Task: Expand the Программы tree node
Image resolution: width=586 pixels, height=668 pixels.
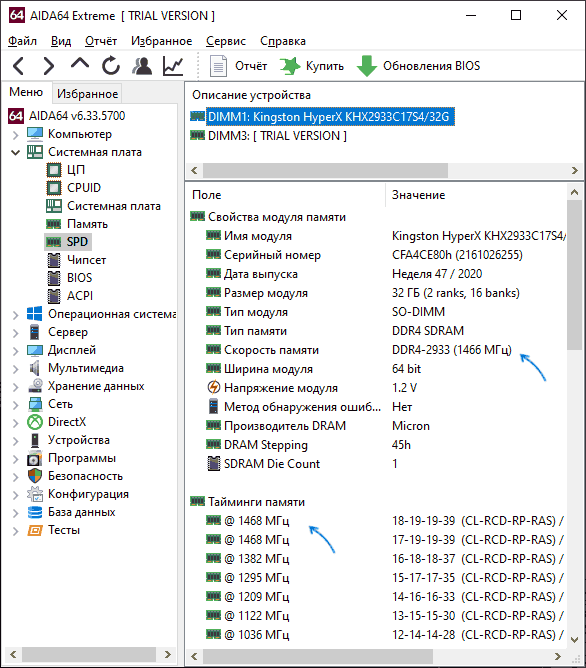Action: (15, 459)
